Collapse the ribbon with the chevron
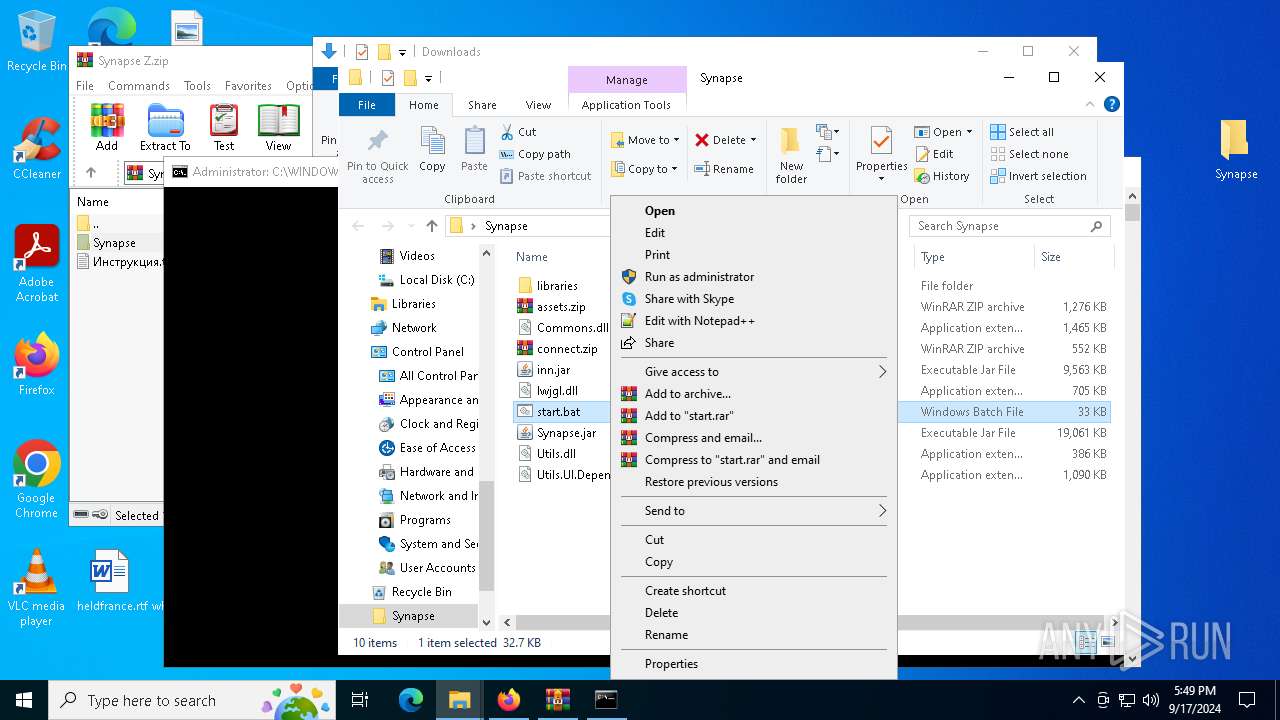1280x720 pixels. click(x=1090, y=104)
